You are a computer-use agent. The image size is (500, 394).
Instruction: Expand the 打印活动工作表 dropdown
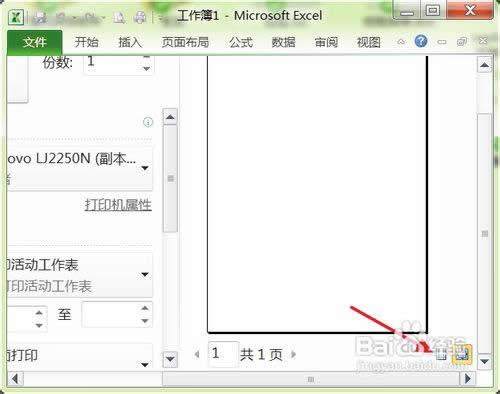(79, 275)
